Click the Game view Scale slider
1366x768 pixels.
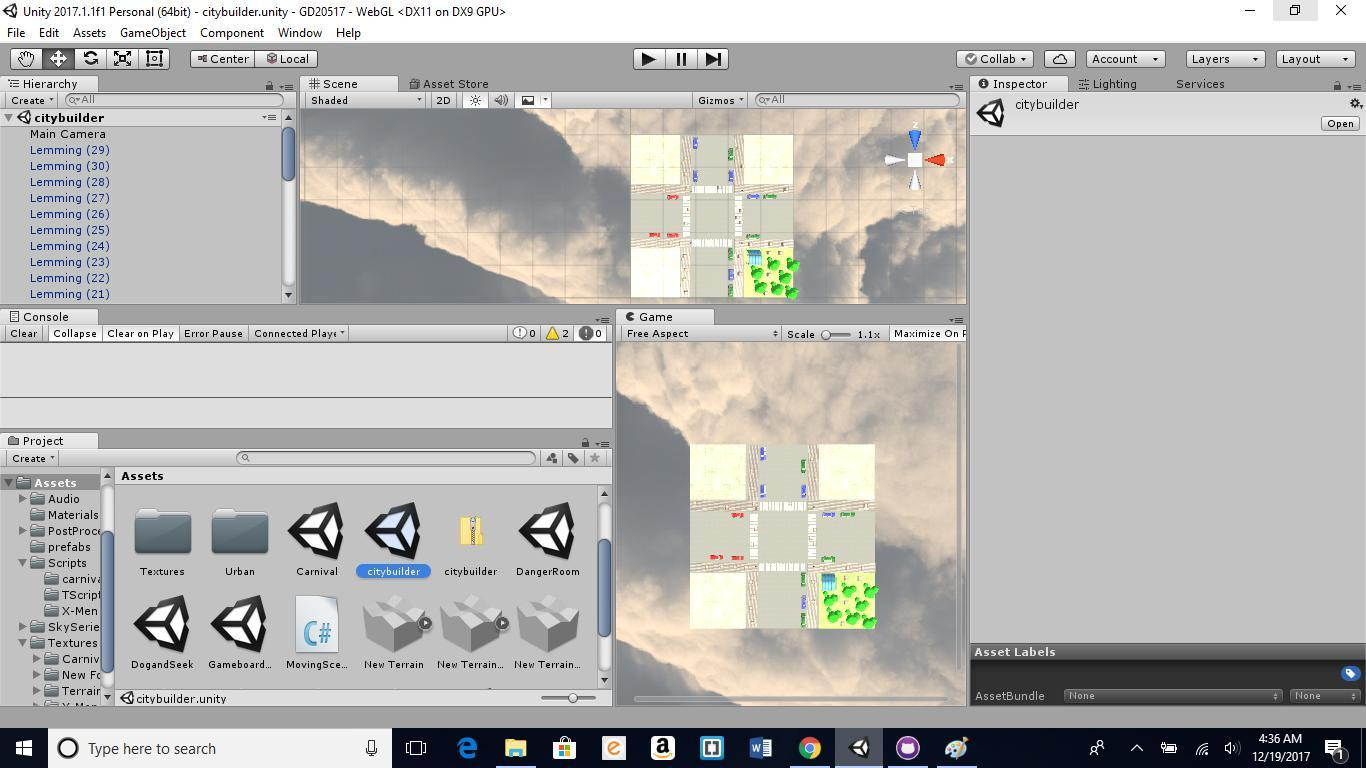point(836,334)
